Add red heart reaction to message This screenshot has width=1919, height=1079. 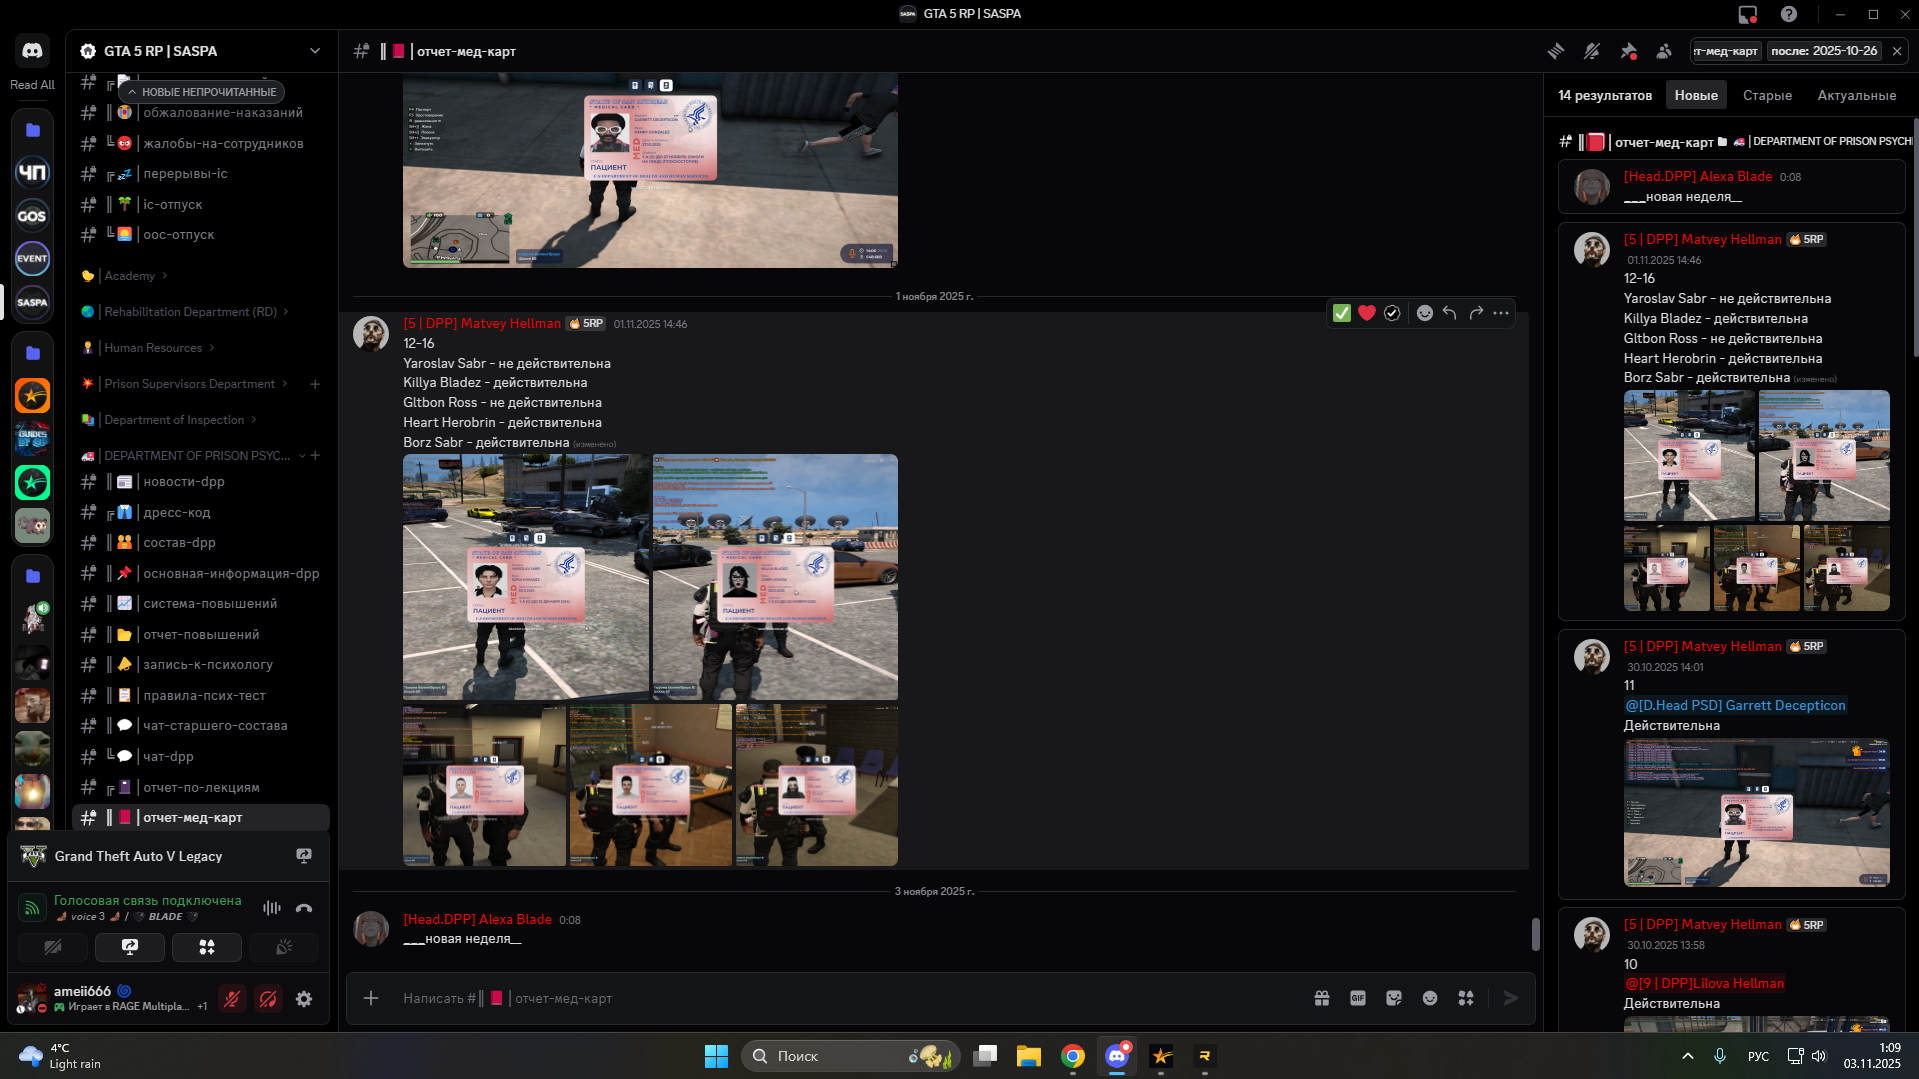click(x=1366, y=313)
